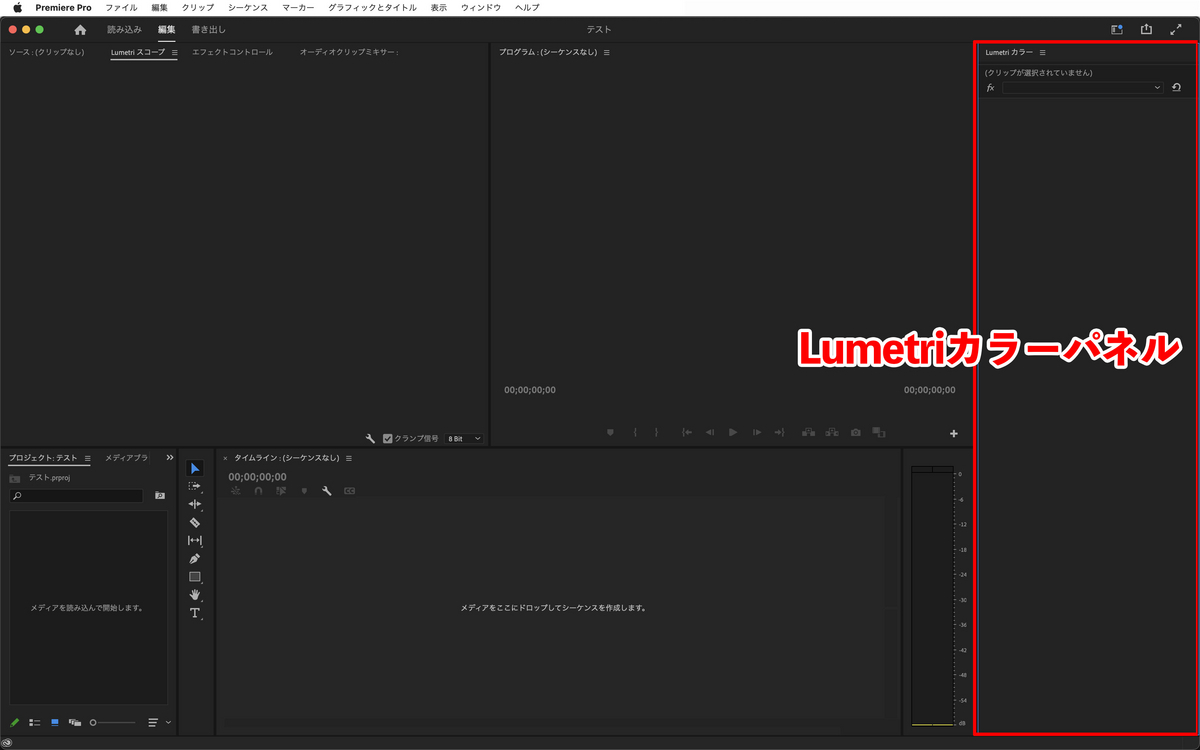Click the Lumetri Color reset effect icon
This screenshot has height=750, width=1200.
coord(1176,88)
